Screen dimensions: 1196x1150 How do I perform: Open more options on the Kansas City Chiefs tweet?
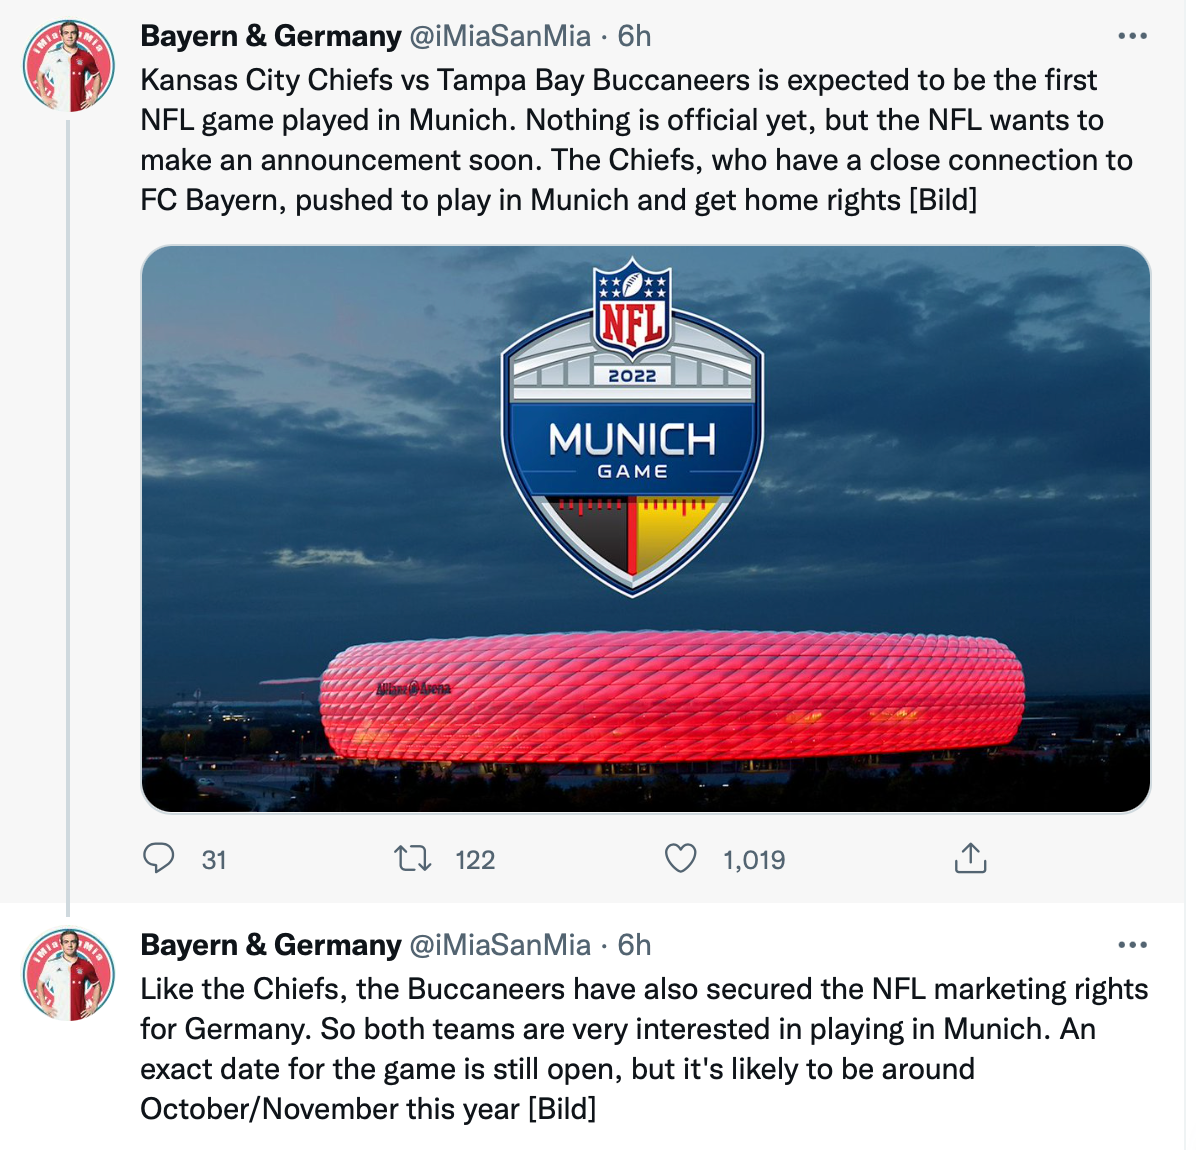(x=1132, y=36)
